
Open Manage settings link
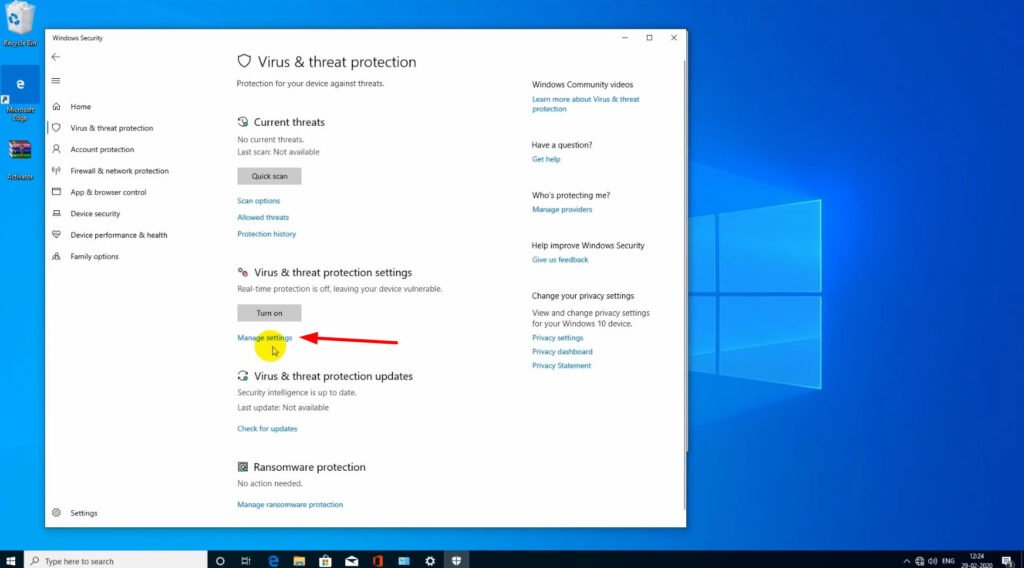264,338
